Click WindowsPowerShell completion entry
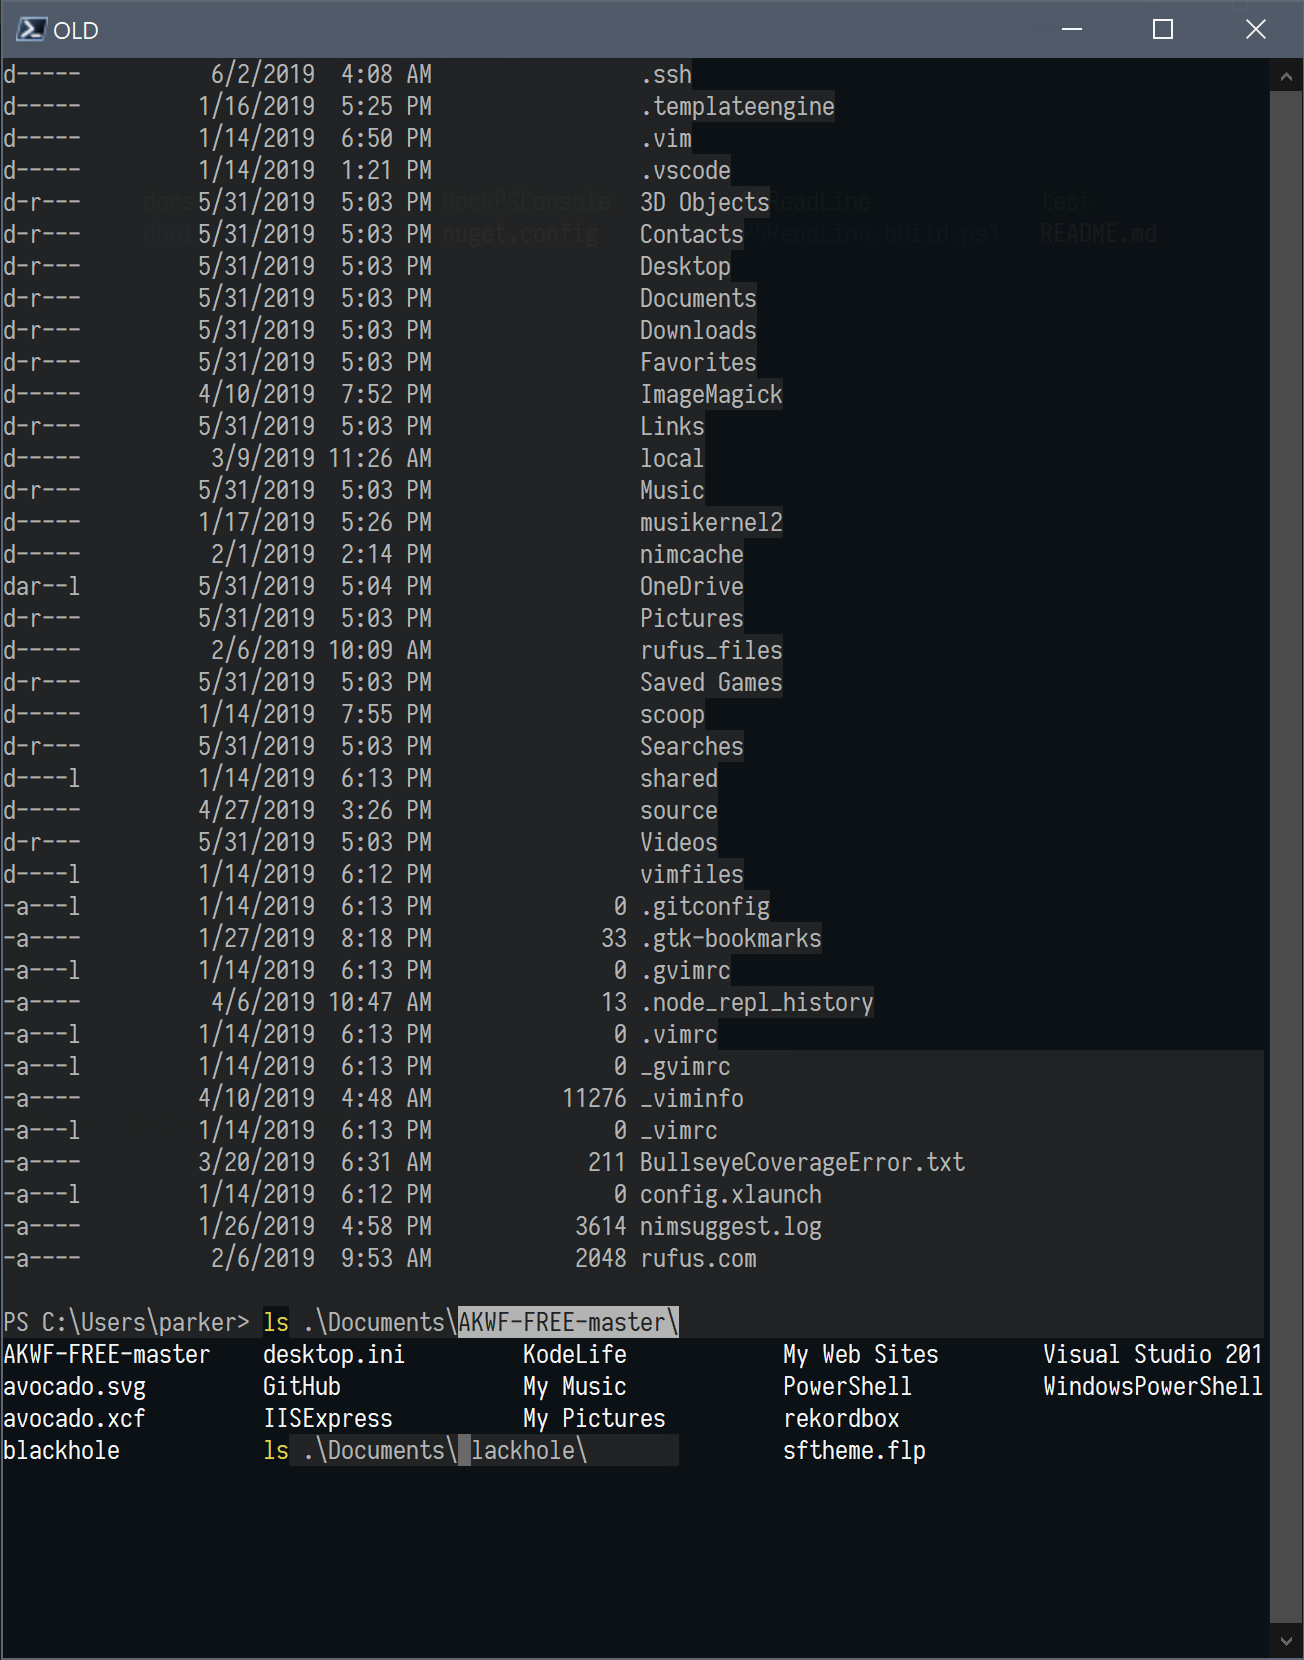The image size is (1304, 1660). [1152, 1387]
